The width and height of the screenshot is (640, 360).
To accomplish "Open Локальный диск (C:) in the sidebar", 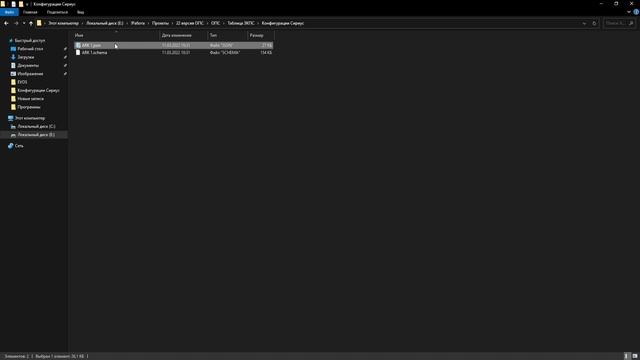I will [36, 127].
